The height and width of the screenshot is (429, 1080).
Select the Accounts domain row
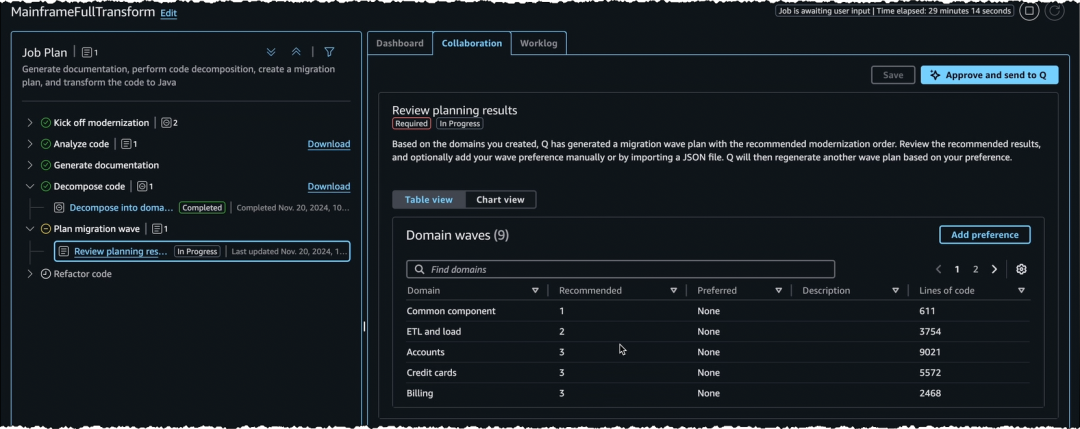(718, 352)
